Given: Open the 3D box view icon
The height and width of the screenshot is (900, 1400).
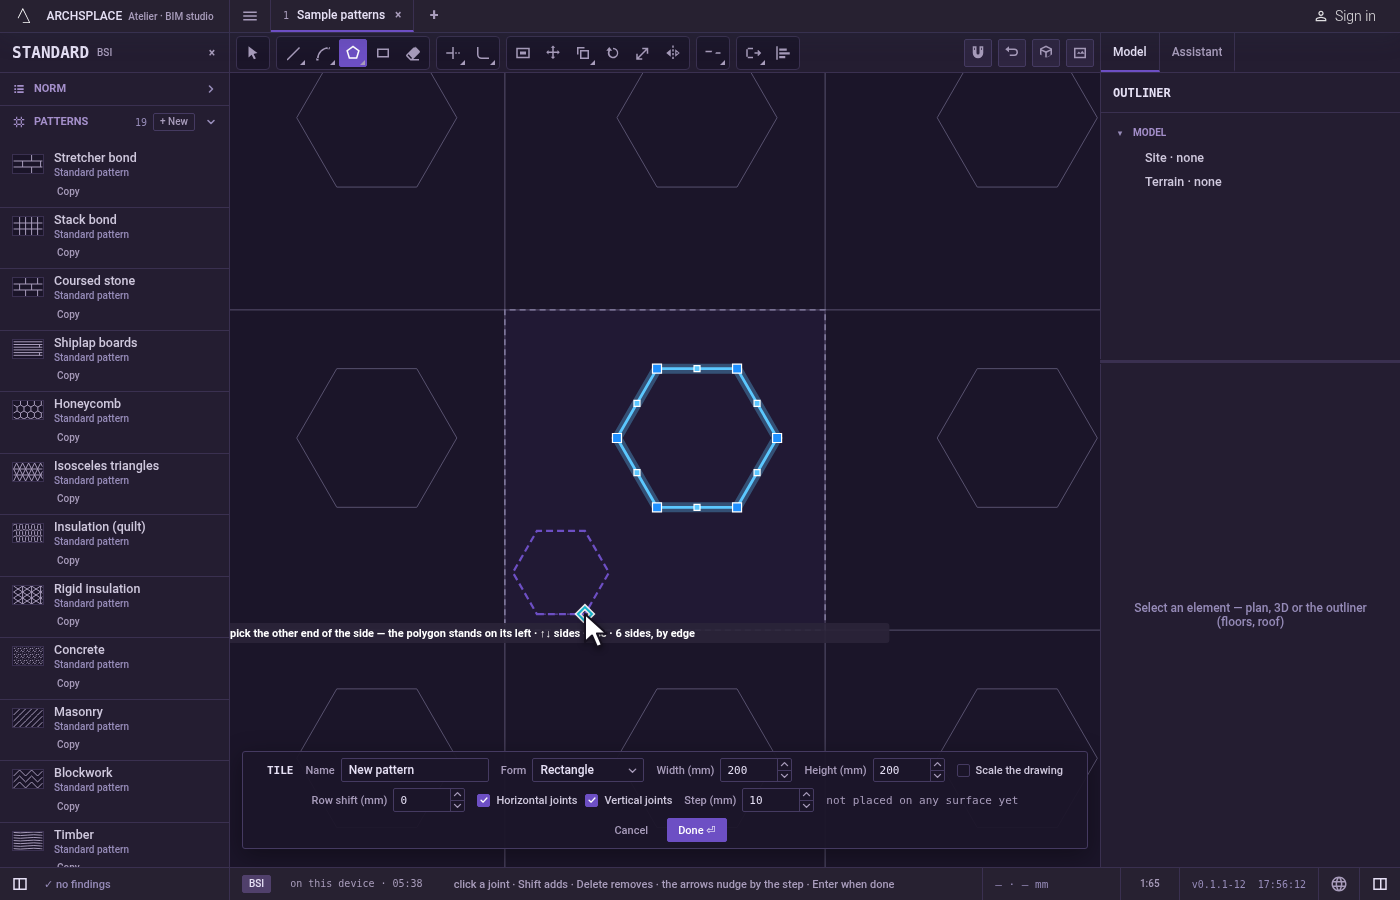Looking at the screenshot, I should (x=1046, y=53).
